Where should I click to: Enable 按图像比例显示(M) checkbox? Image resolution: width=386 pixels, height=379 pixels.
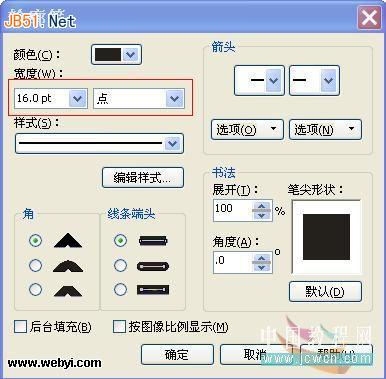tap(119, 327)
